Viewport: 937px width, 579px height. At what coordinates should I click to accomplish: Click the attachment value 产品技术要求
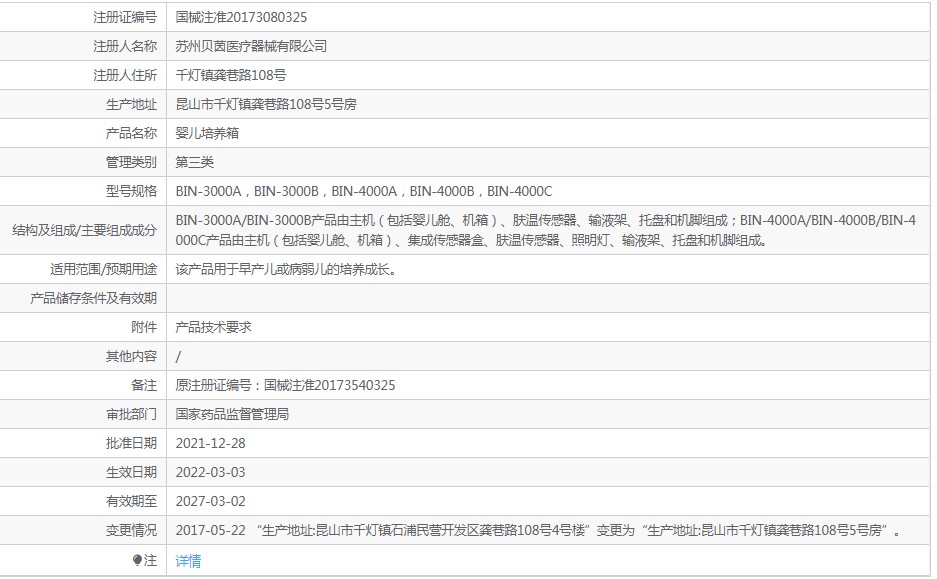[x=213, y=327]
